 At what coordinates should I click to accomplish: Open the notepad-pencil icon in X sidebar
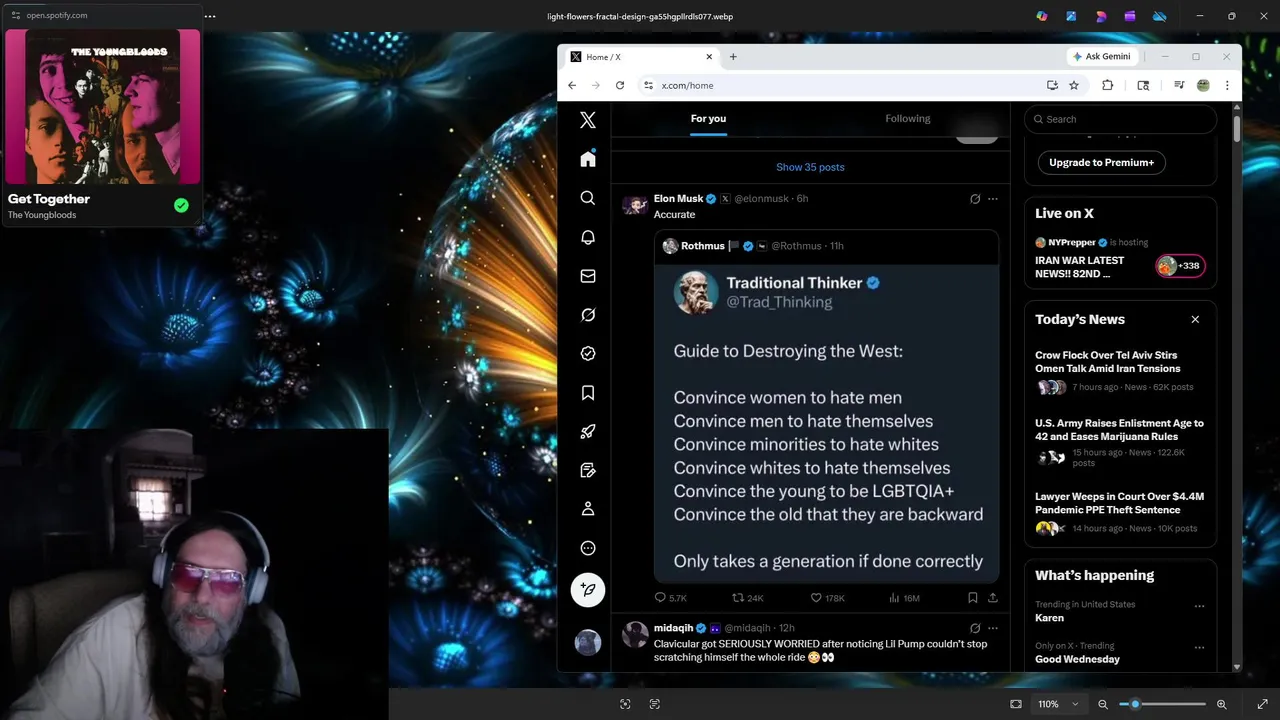pyautogui.click(x=588, y=470)
